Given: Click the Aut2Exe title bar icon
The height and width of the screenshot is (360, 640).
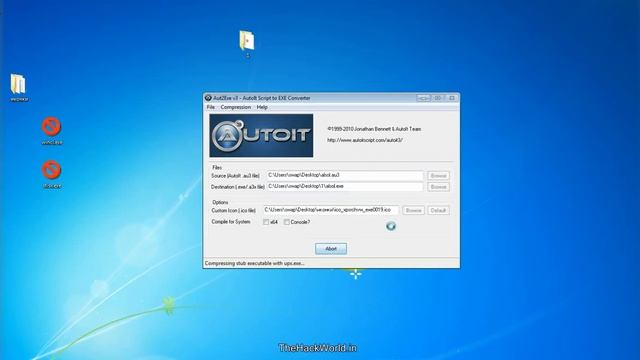Looking at the screenshot, I should pos(208,98).
